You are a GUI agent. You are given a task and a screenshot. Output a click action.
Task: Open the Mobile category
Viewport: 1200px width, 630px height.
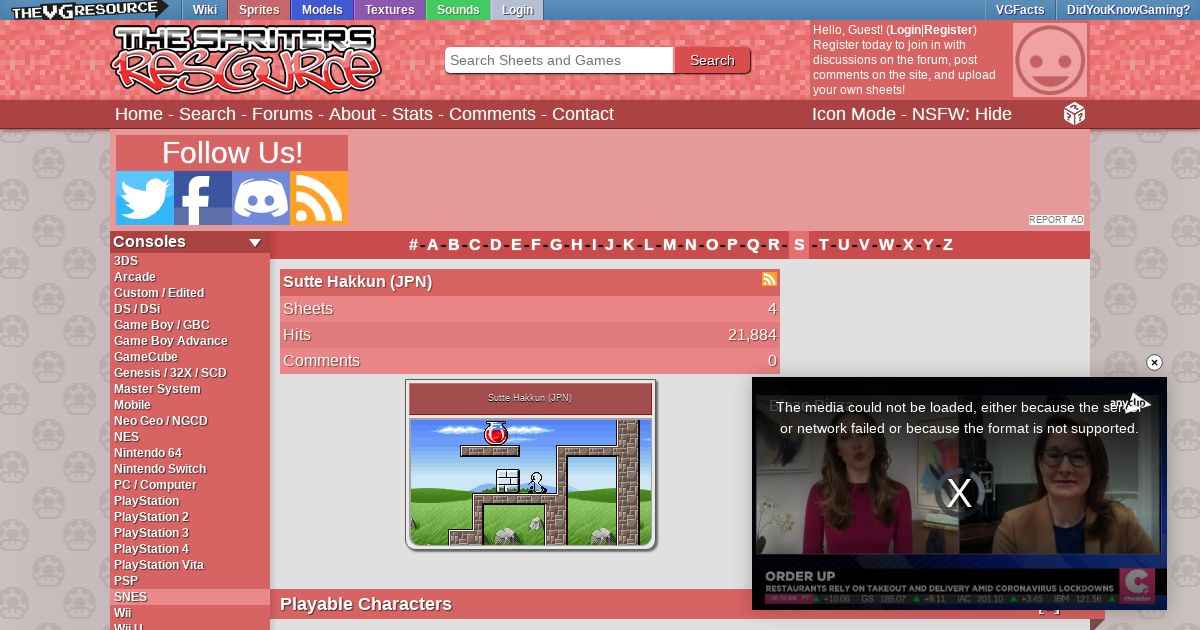click(x=190, y=405)
